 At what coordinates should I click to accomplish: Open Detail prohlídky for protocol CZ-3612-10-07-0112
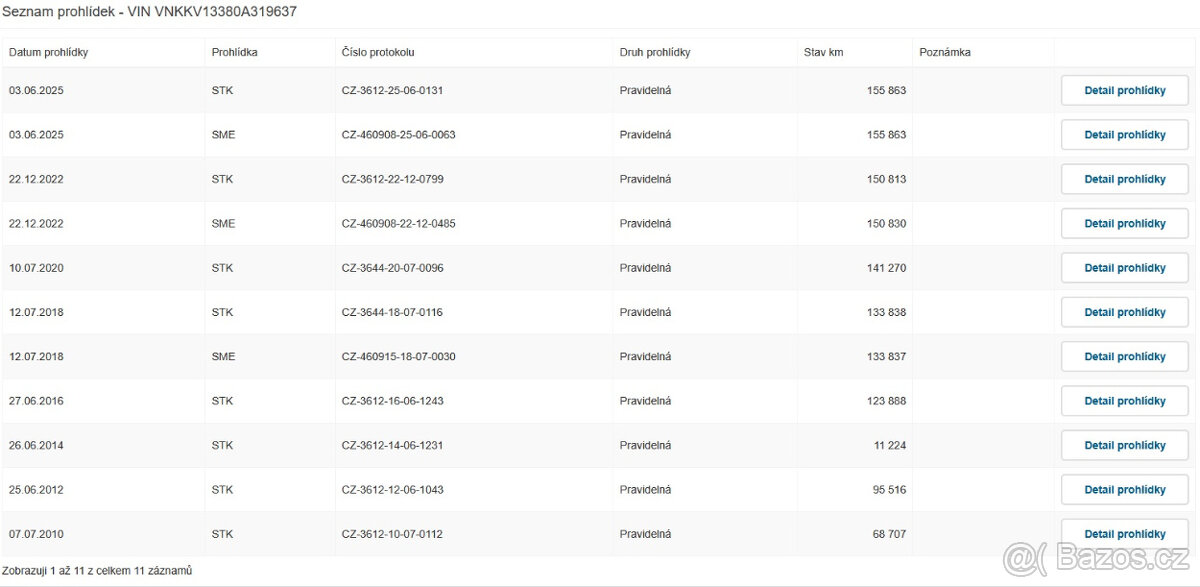[1124, 534]
